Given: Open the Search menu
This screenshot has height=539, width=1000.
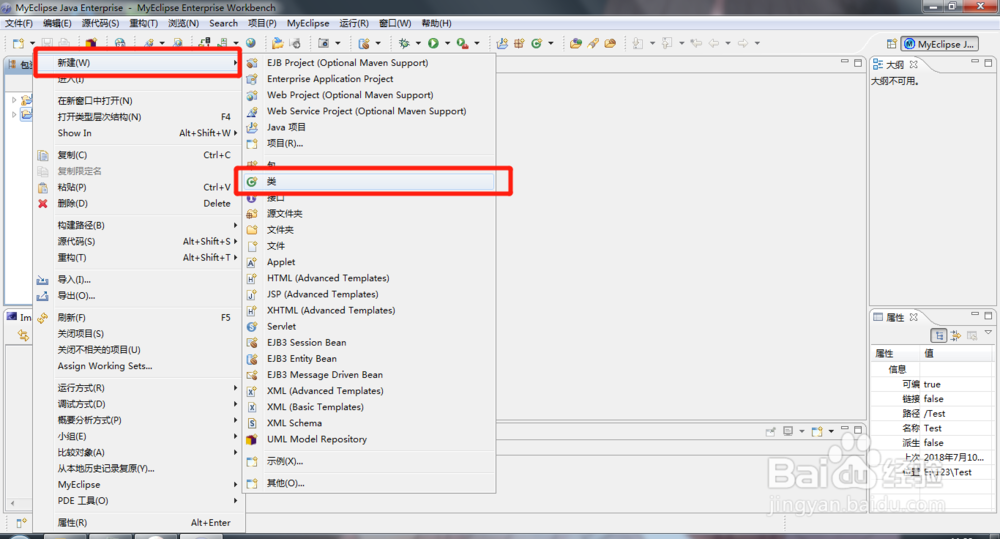Looking at the screenshot, I should tap(223, 23).
